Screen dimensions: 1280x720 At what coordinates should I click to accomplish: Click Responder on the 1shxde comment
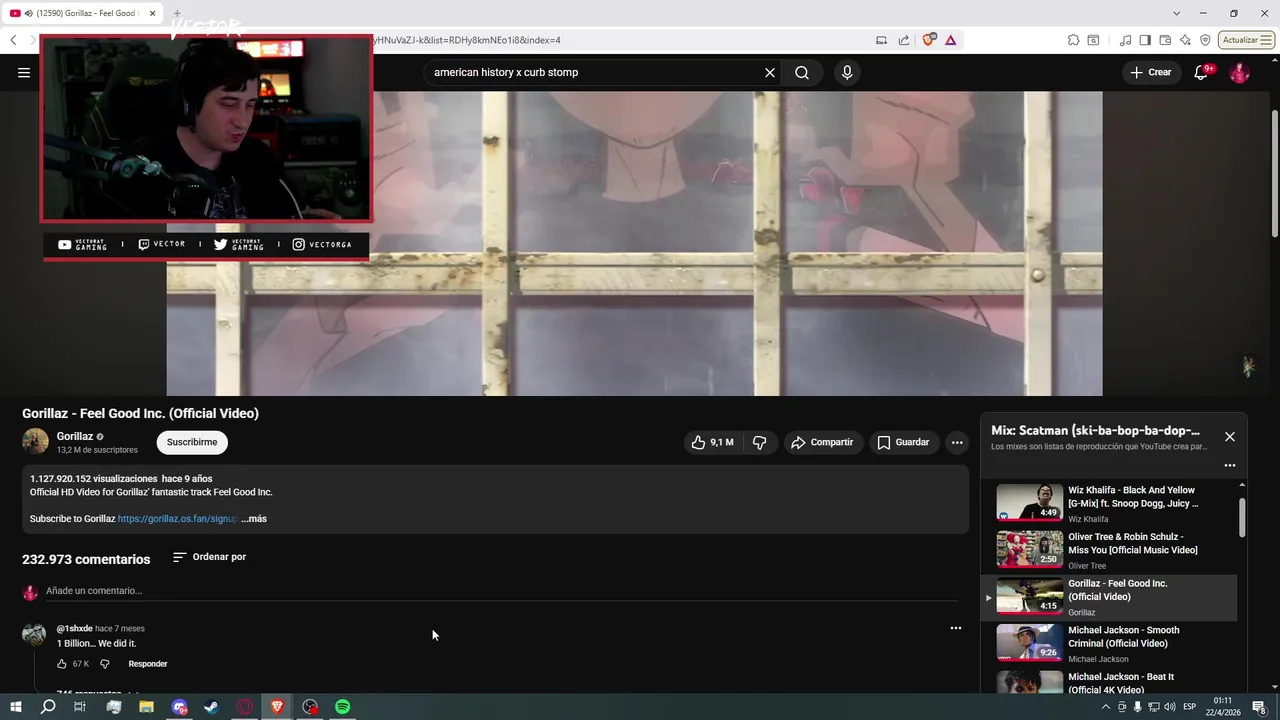148,664
